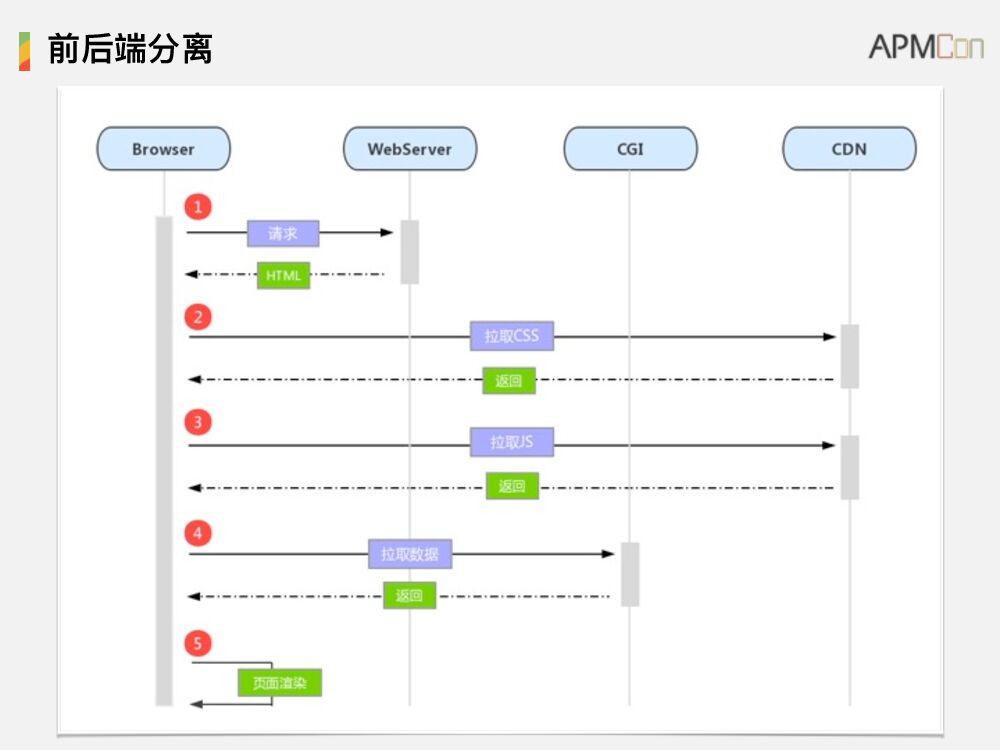Click the 返回 label under 拉取CSS

click(x=509, y=380)
